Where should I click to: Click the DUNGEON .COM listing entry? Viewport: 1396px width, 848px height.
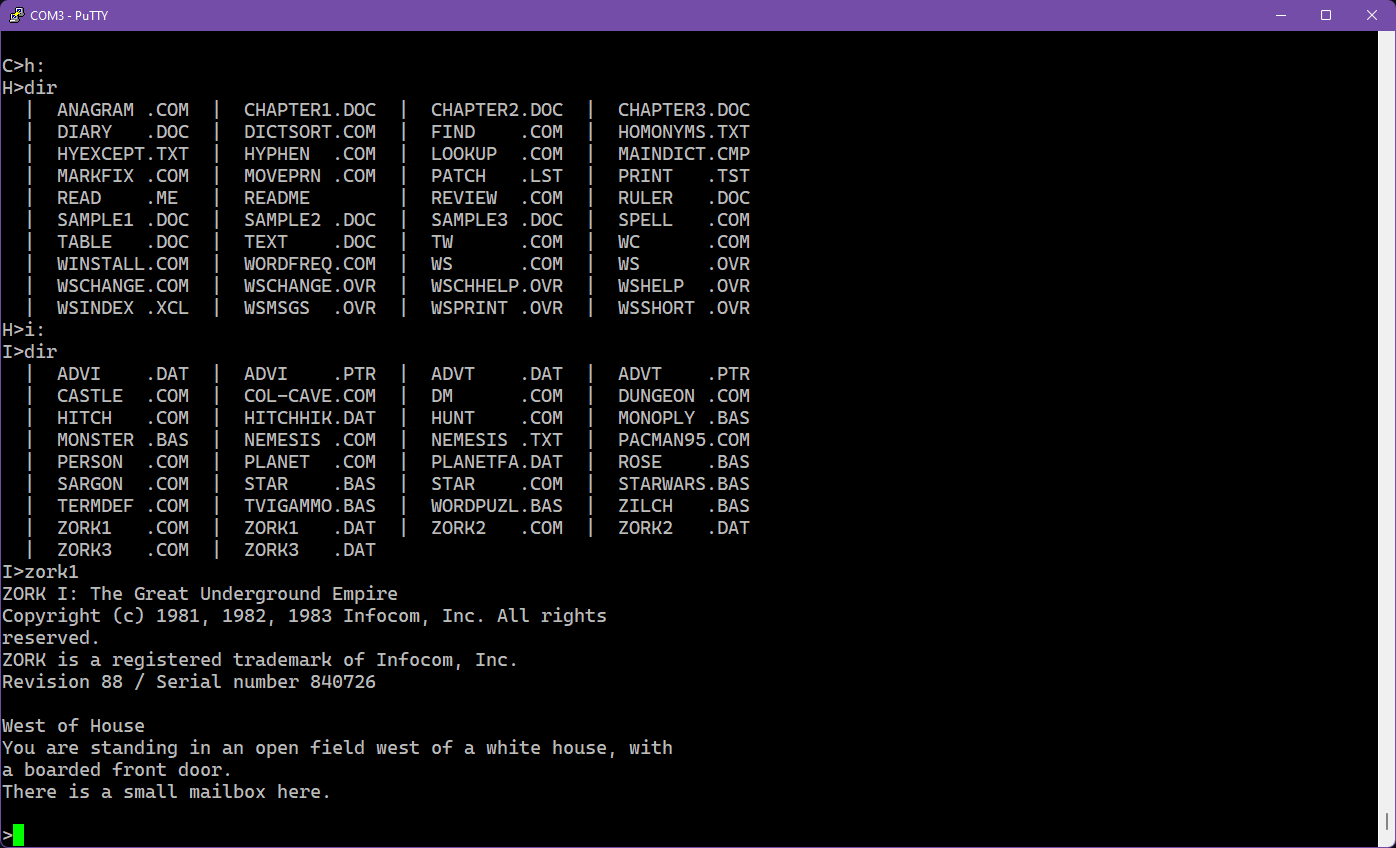(683, 396)
